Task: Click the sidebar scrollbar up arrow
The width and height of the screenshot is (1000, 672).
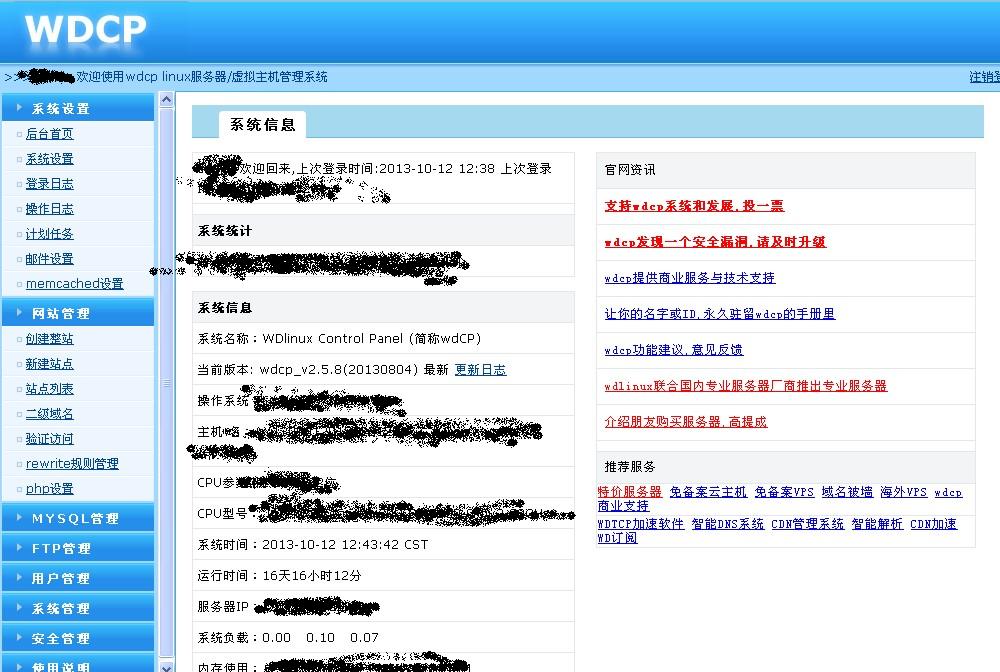Action: pos(166,99)
